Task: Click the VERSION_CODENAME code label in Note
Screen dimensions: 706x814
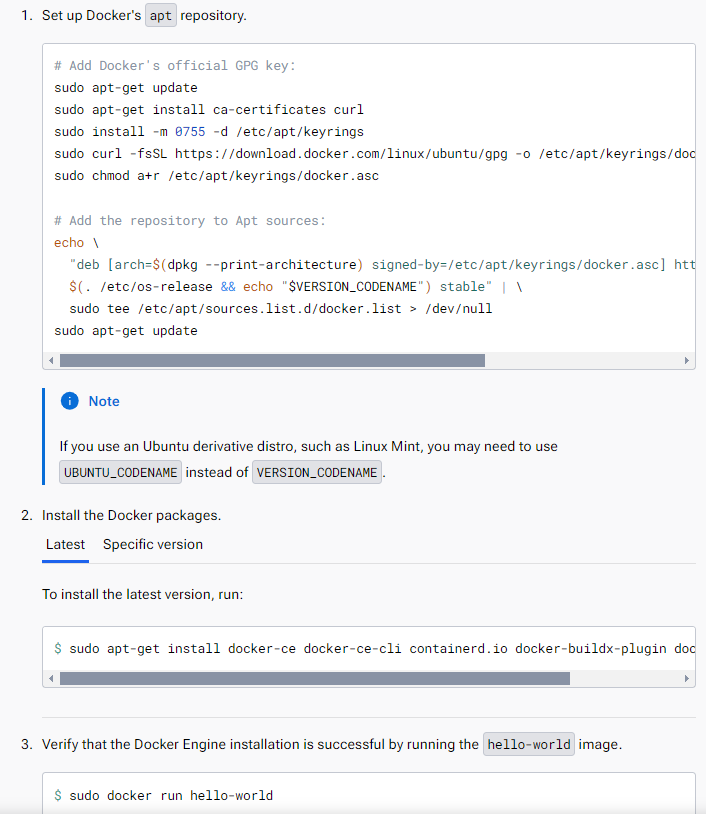Action: click(x=317, y=472)
